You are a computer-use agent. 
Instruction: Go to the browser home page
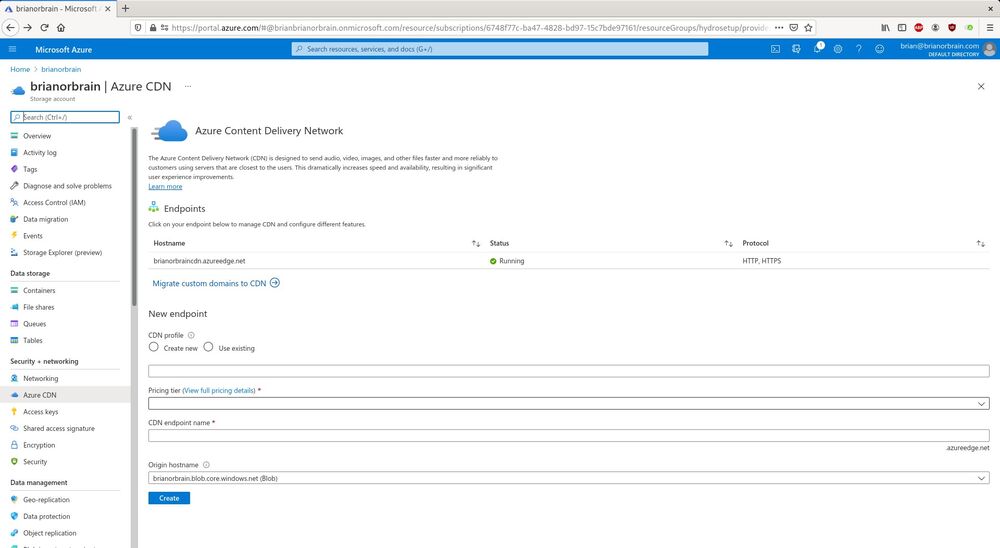(61, 27)
